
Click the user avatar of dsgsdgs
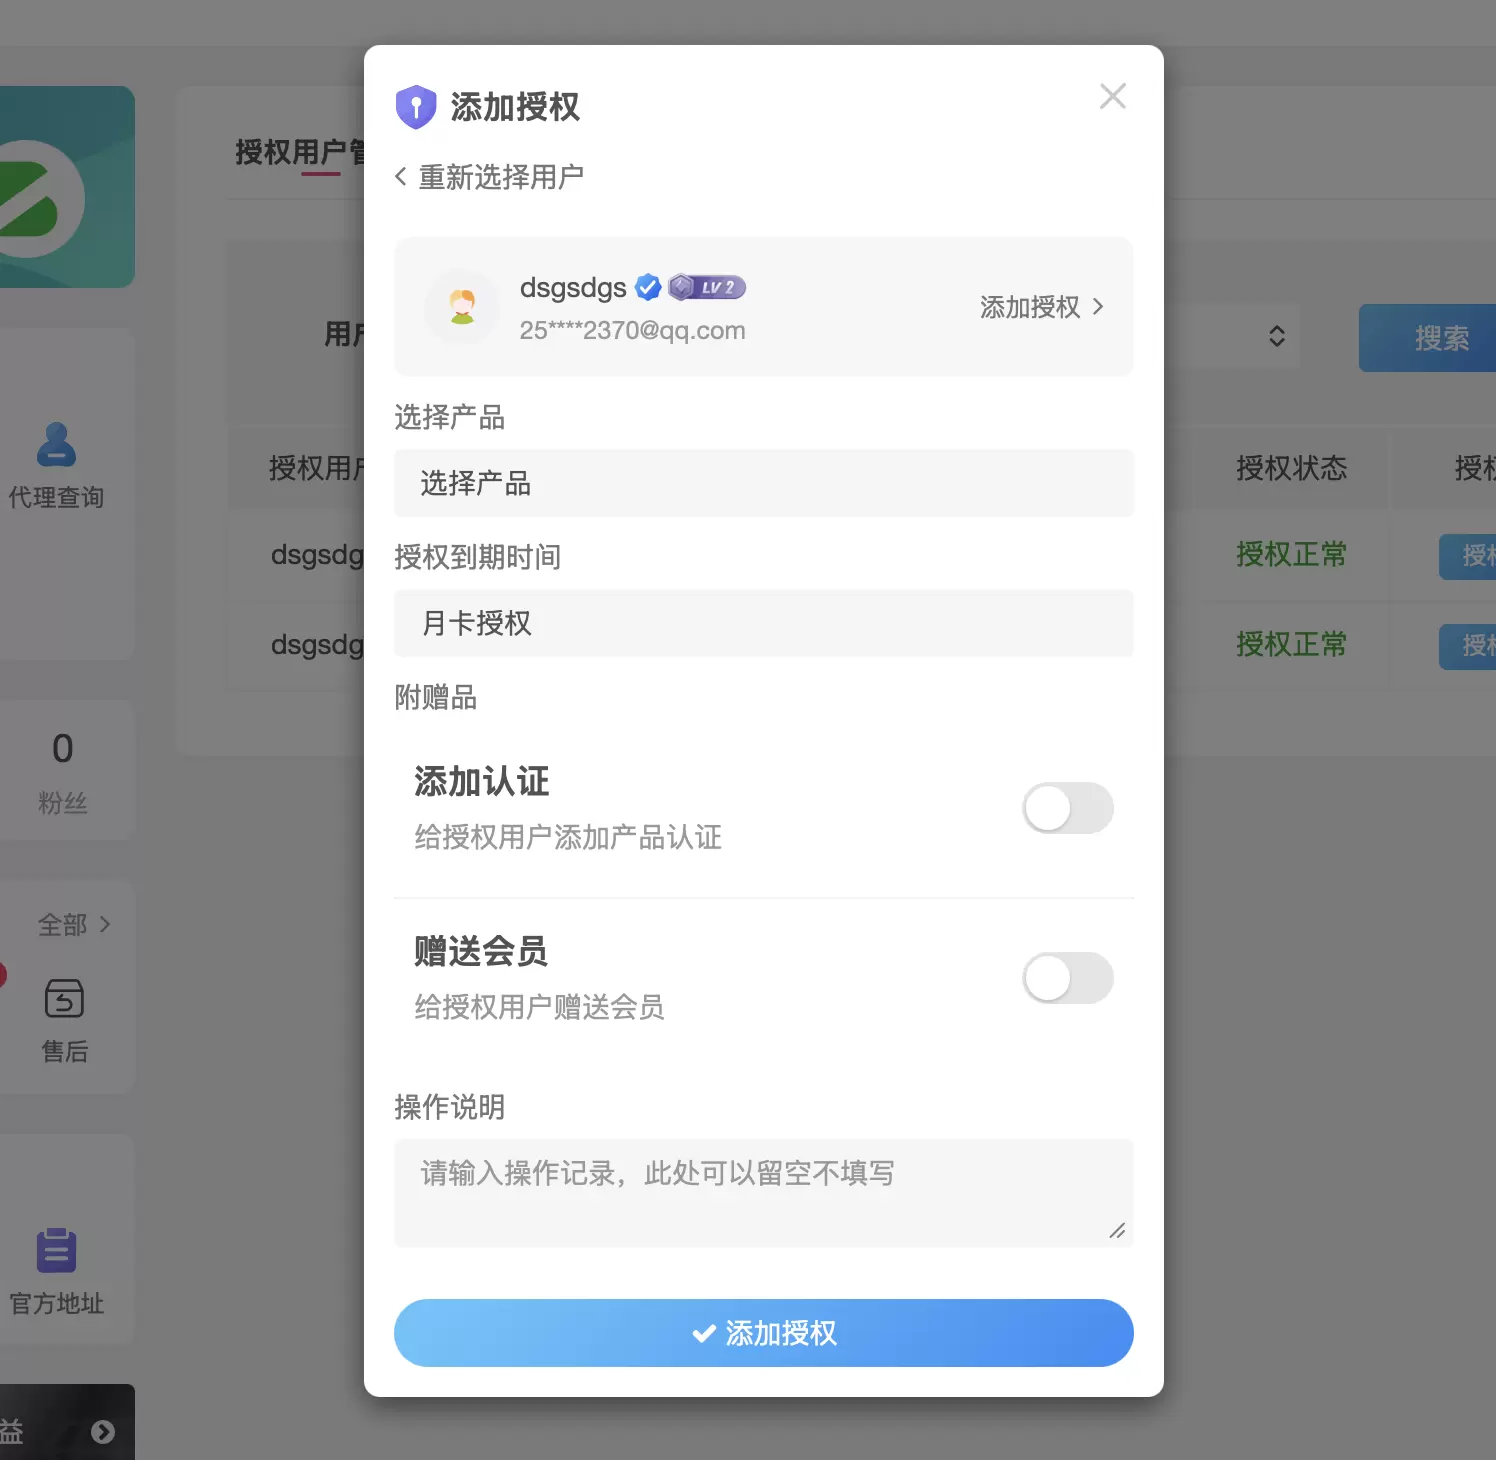(462, 307)
